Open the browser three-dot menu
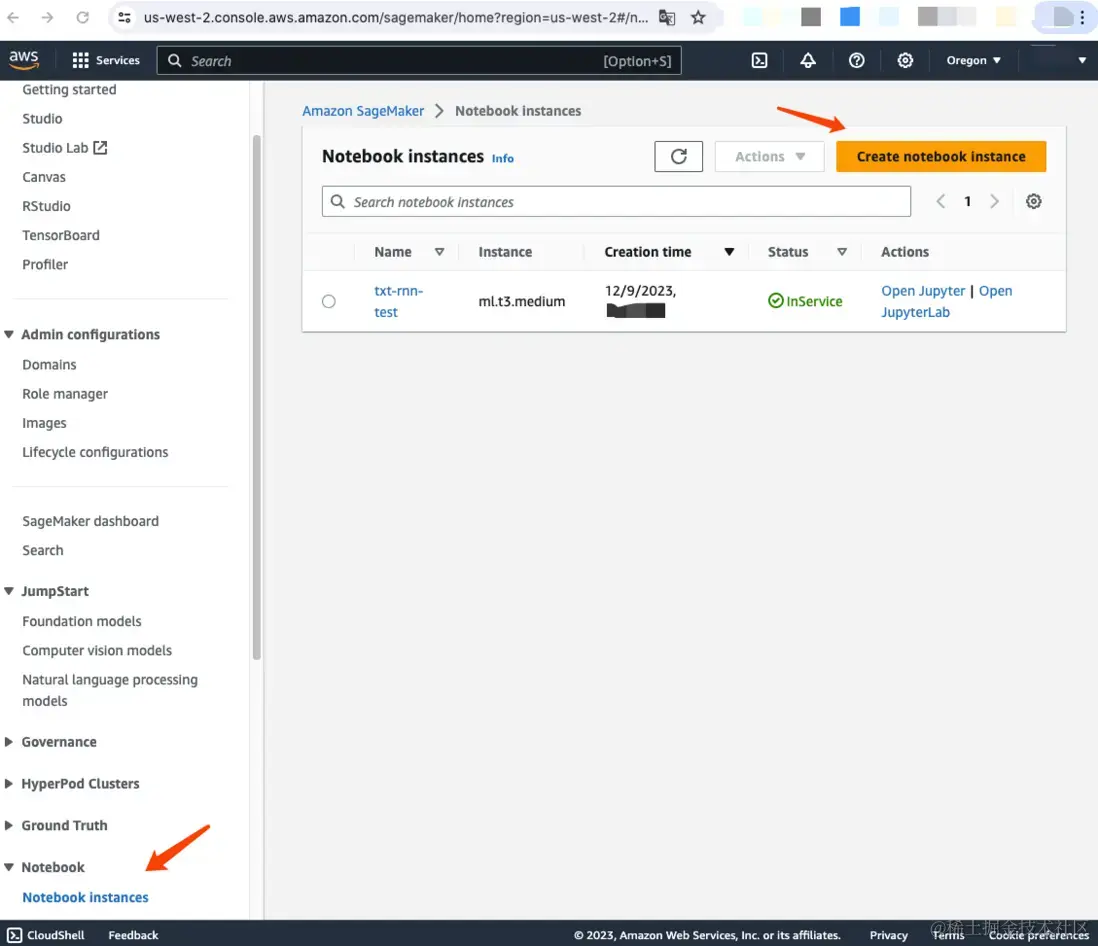Image resolution: width=1098 pixels, height=946 pixels. coord(1082,18)
